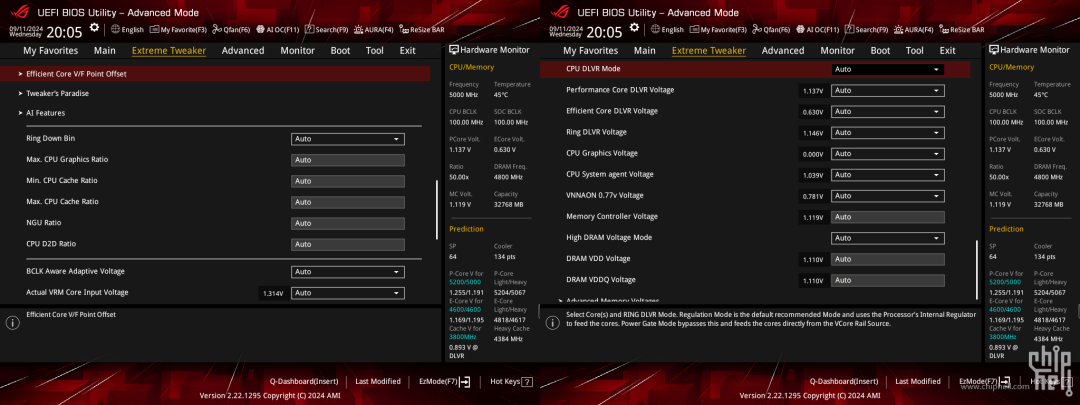Open AURA(F4) lighting icon in right BIOS screen
The image size is (1080, 405).
pyautogui.click(x=899, y=30)
